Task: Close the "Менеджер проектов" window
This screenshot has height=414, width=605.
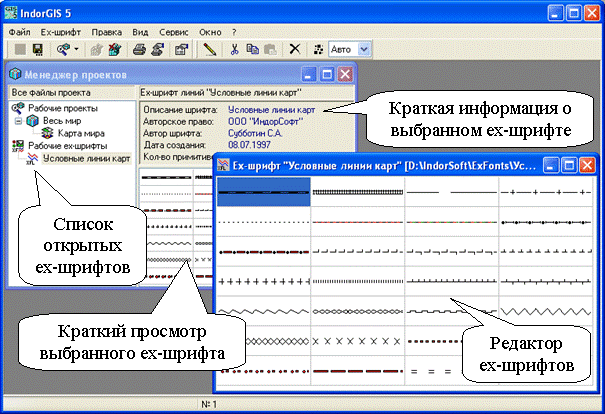Action: click(x=345, y=74)
